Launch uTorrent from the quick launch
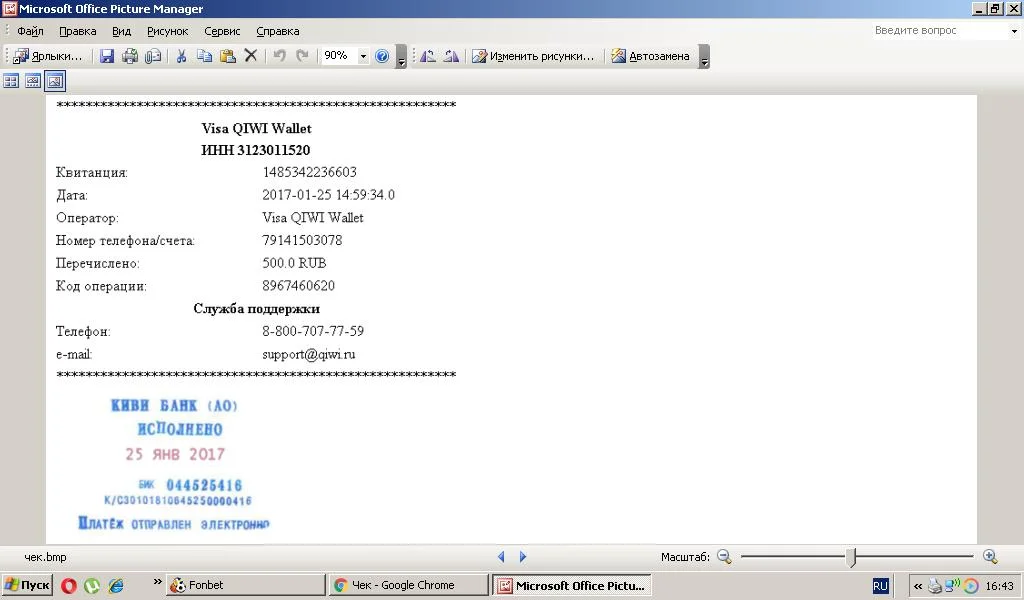Screen dimensions: 1024x600 pos(92,586)
